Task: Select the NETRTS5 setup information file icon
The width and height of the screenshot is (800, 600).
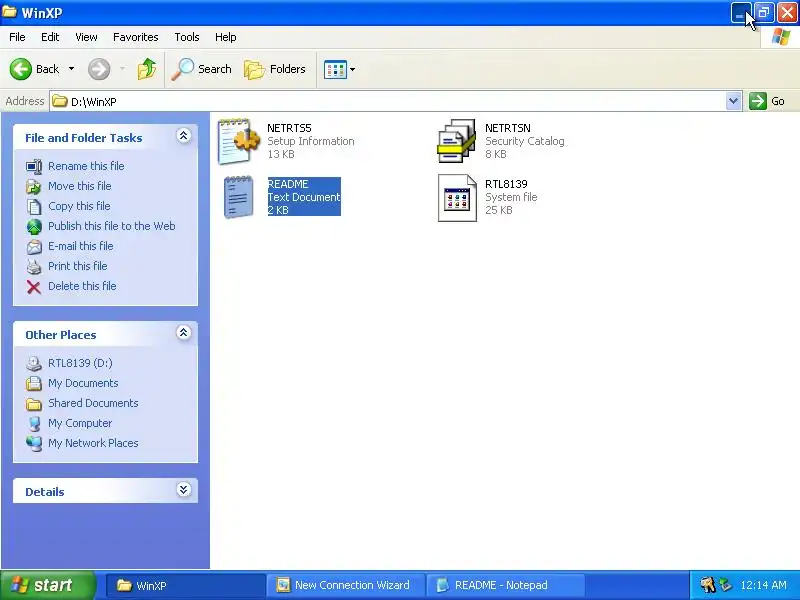Action: point(236,141)
